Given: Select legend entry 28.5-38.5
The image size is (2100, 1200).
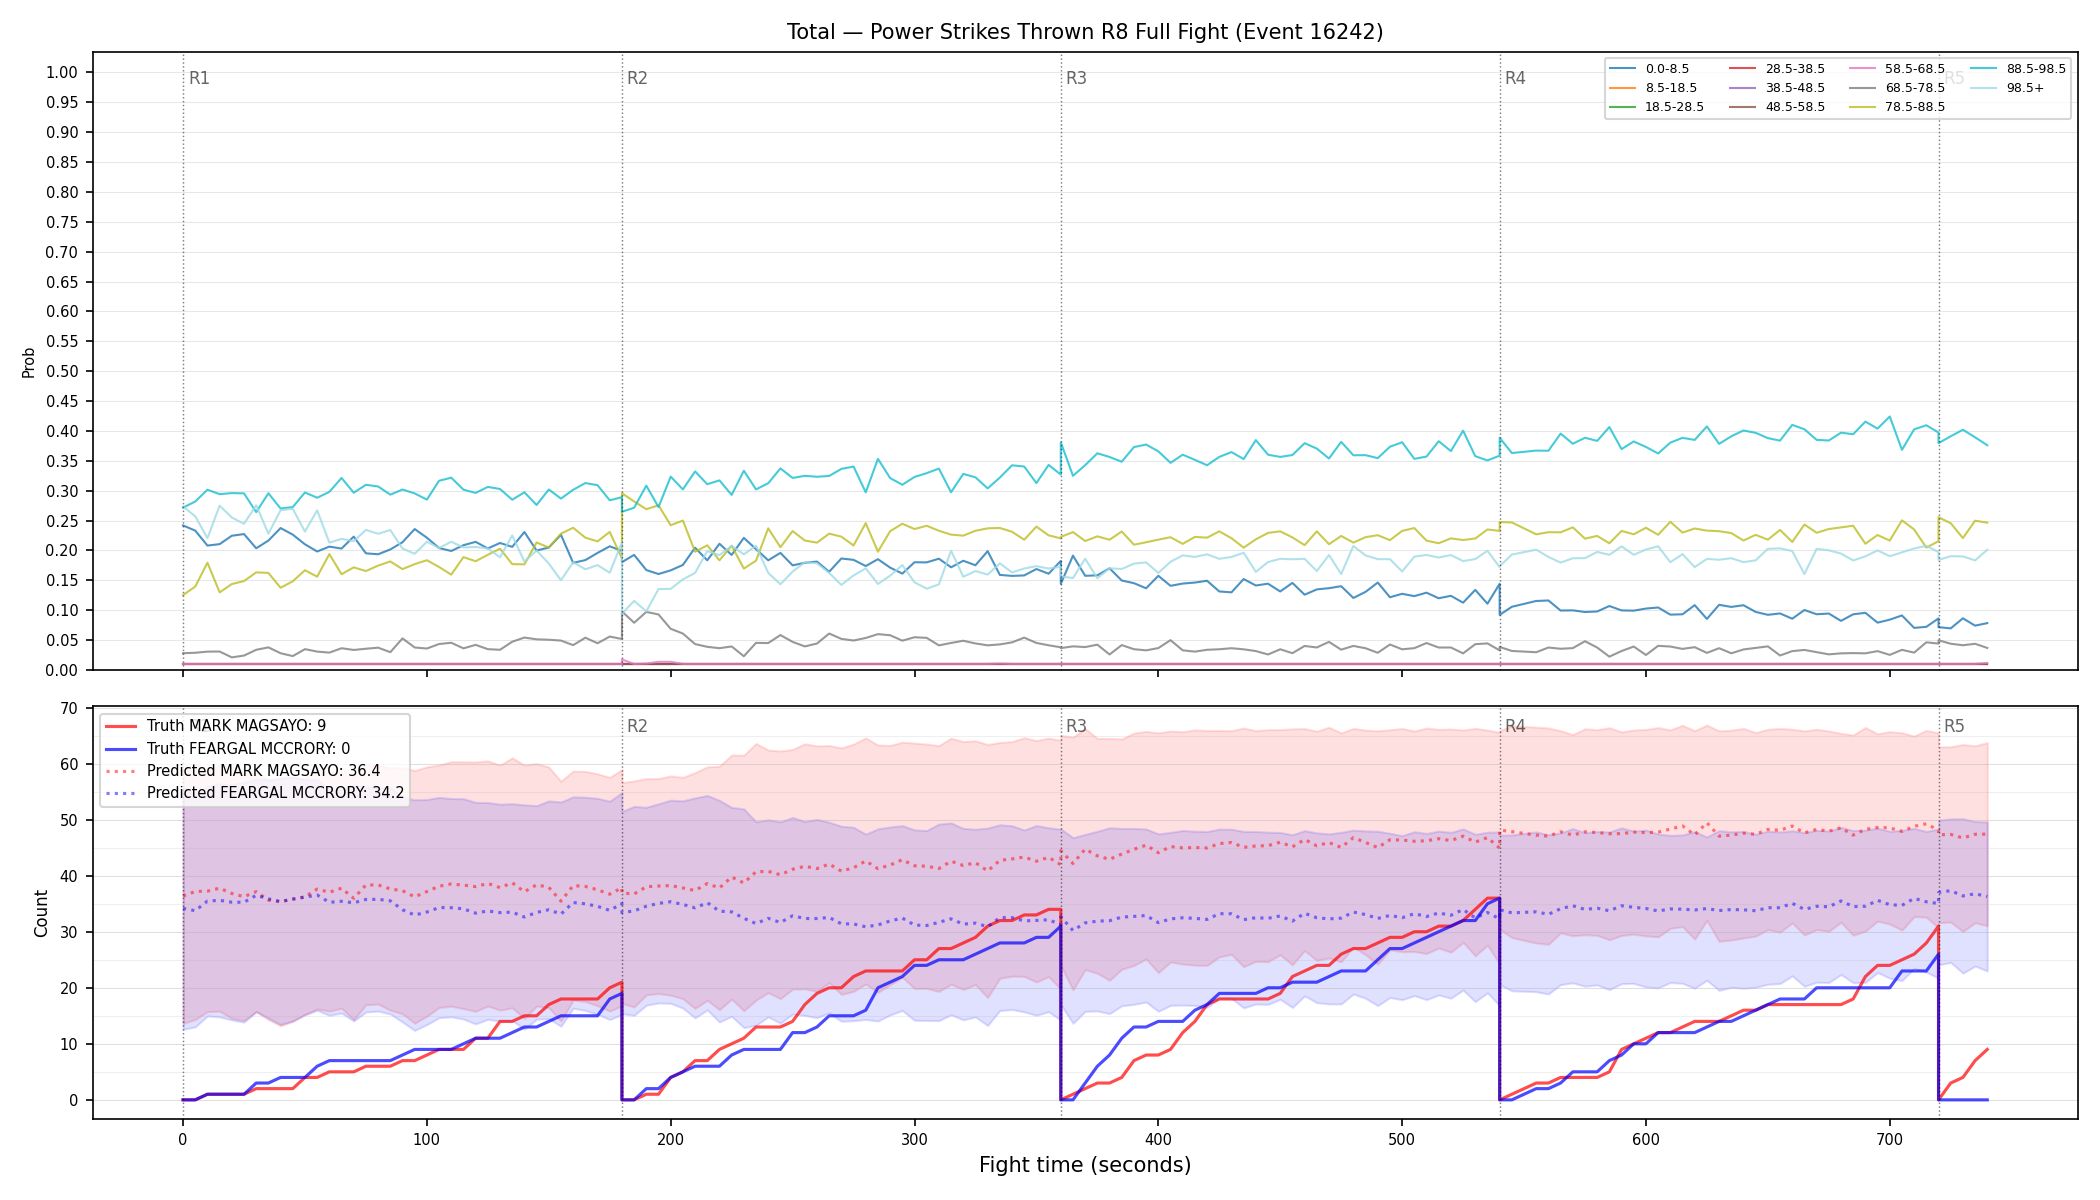Looking at the screenshot, I should pyautogui.click(x=1776, y=69).
